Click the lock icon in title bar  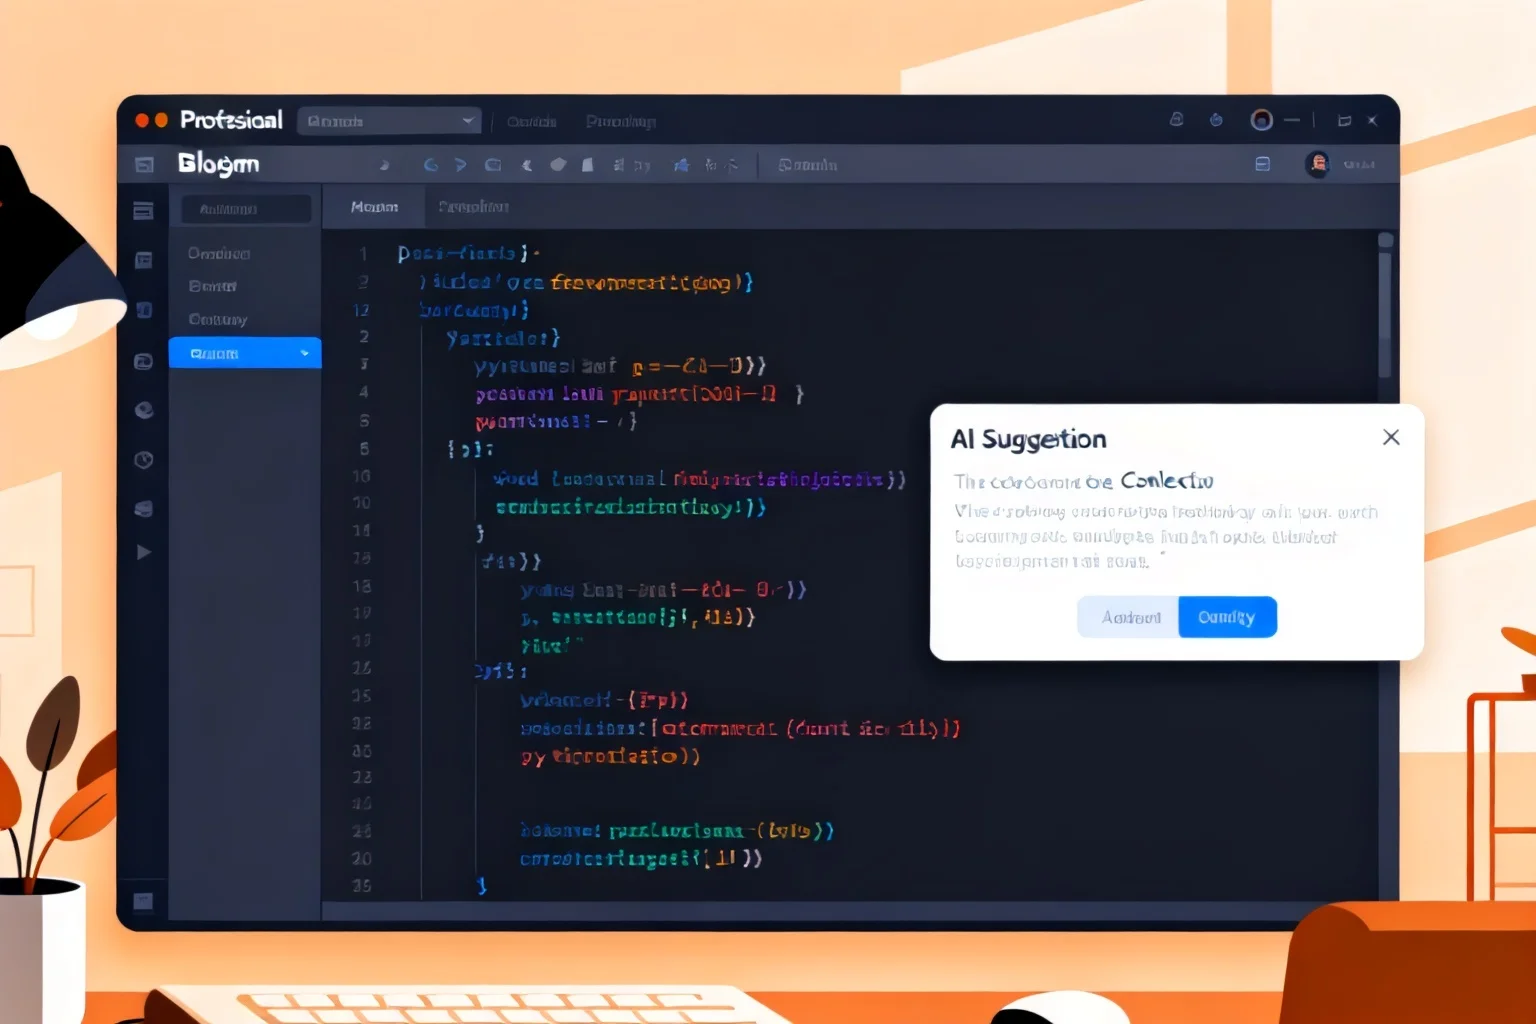1177,120
